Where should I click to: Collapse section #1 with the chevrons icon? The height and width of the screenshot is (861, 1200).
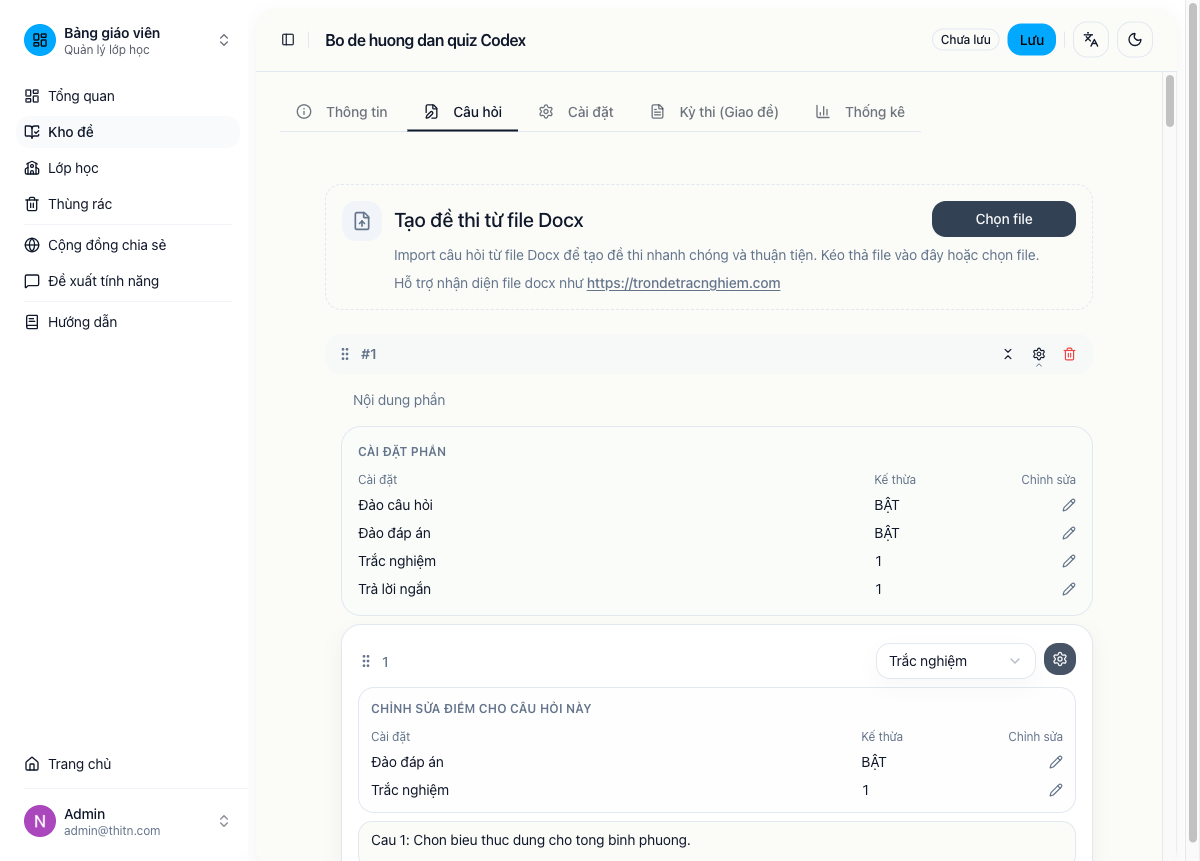tap(1008, 354)
